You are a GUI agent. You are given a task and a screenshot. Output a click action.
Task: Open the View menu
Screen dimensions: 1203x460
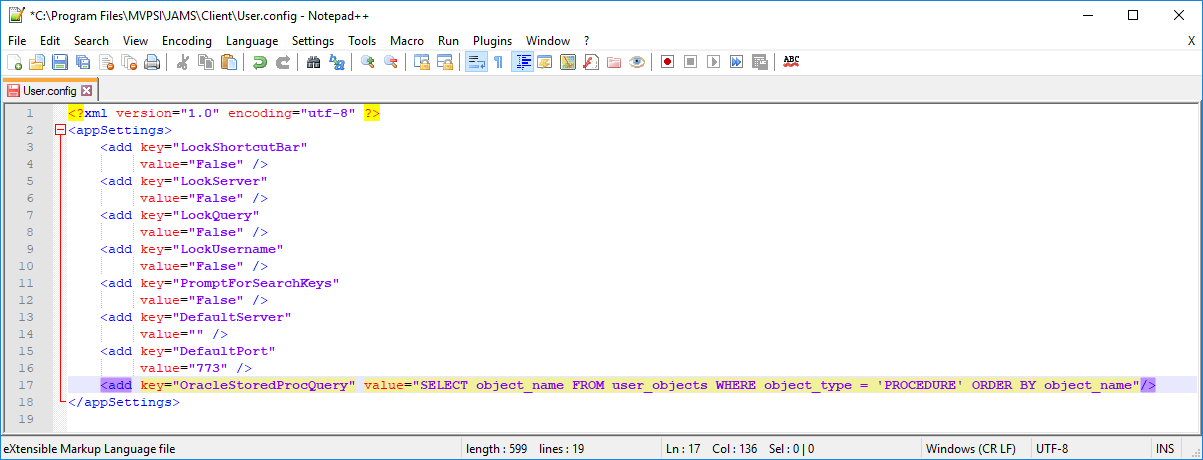136,41
